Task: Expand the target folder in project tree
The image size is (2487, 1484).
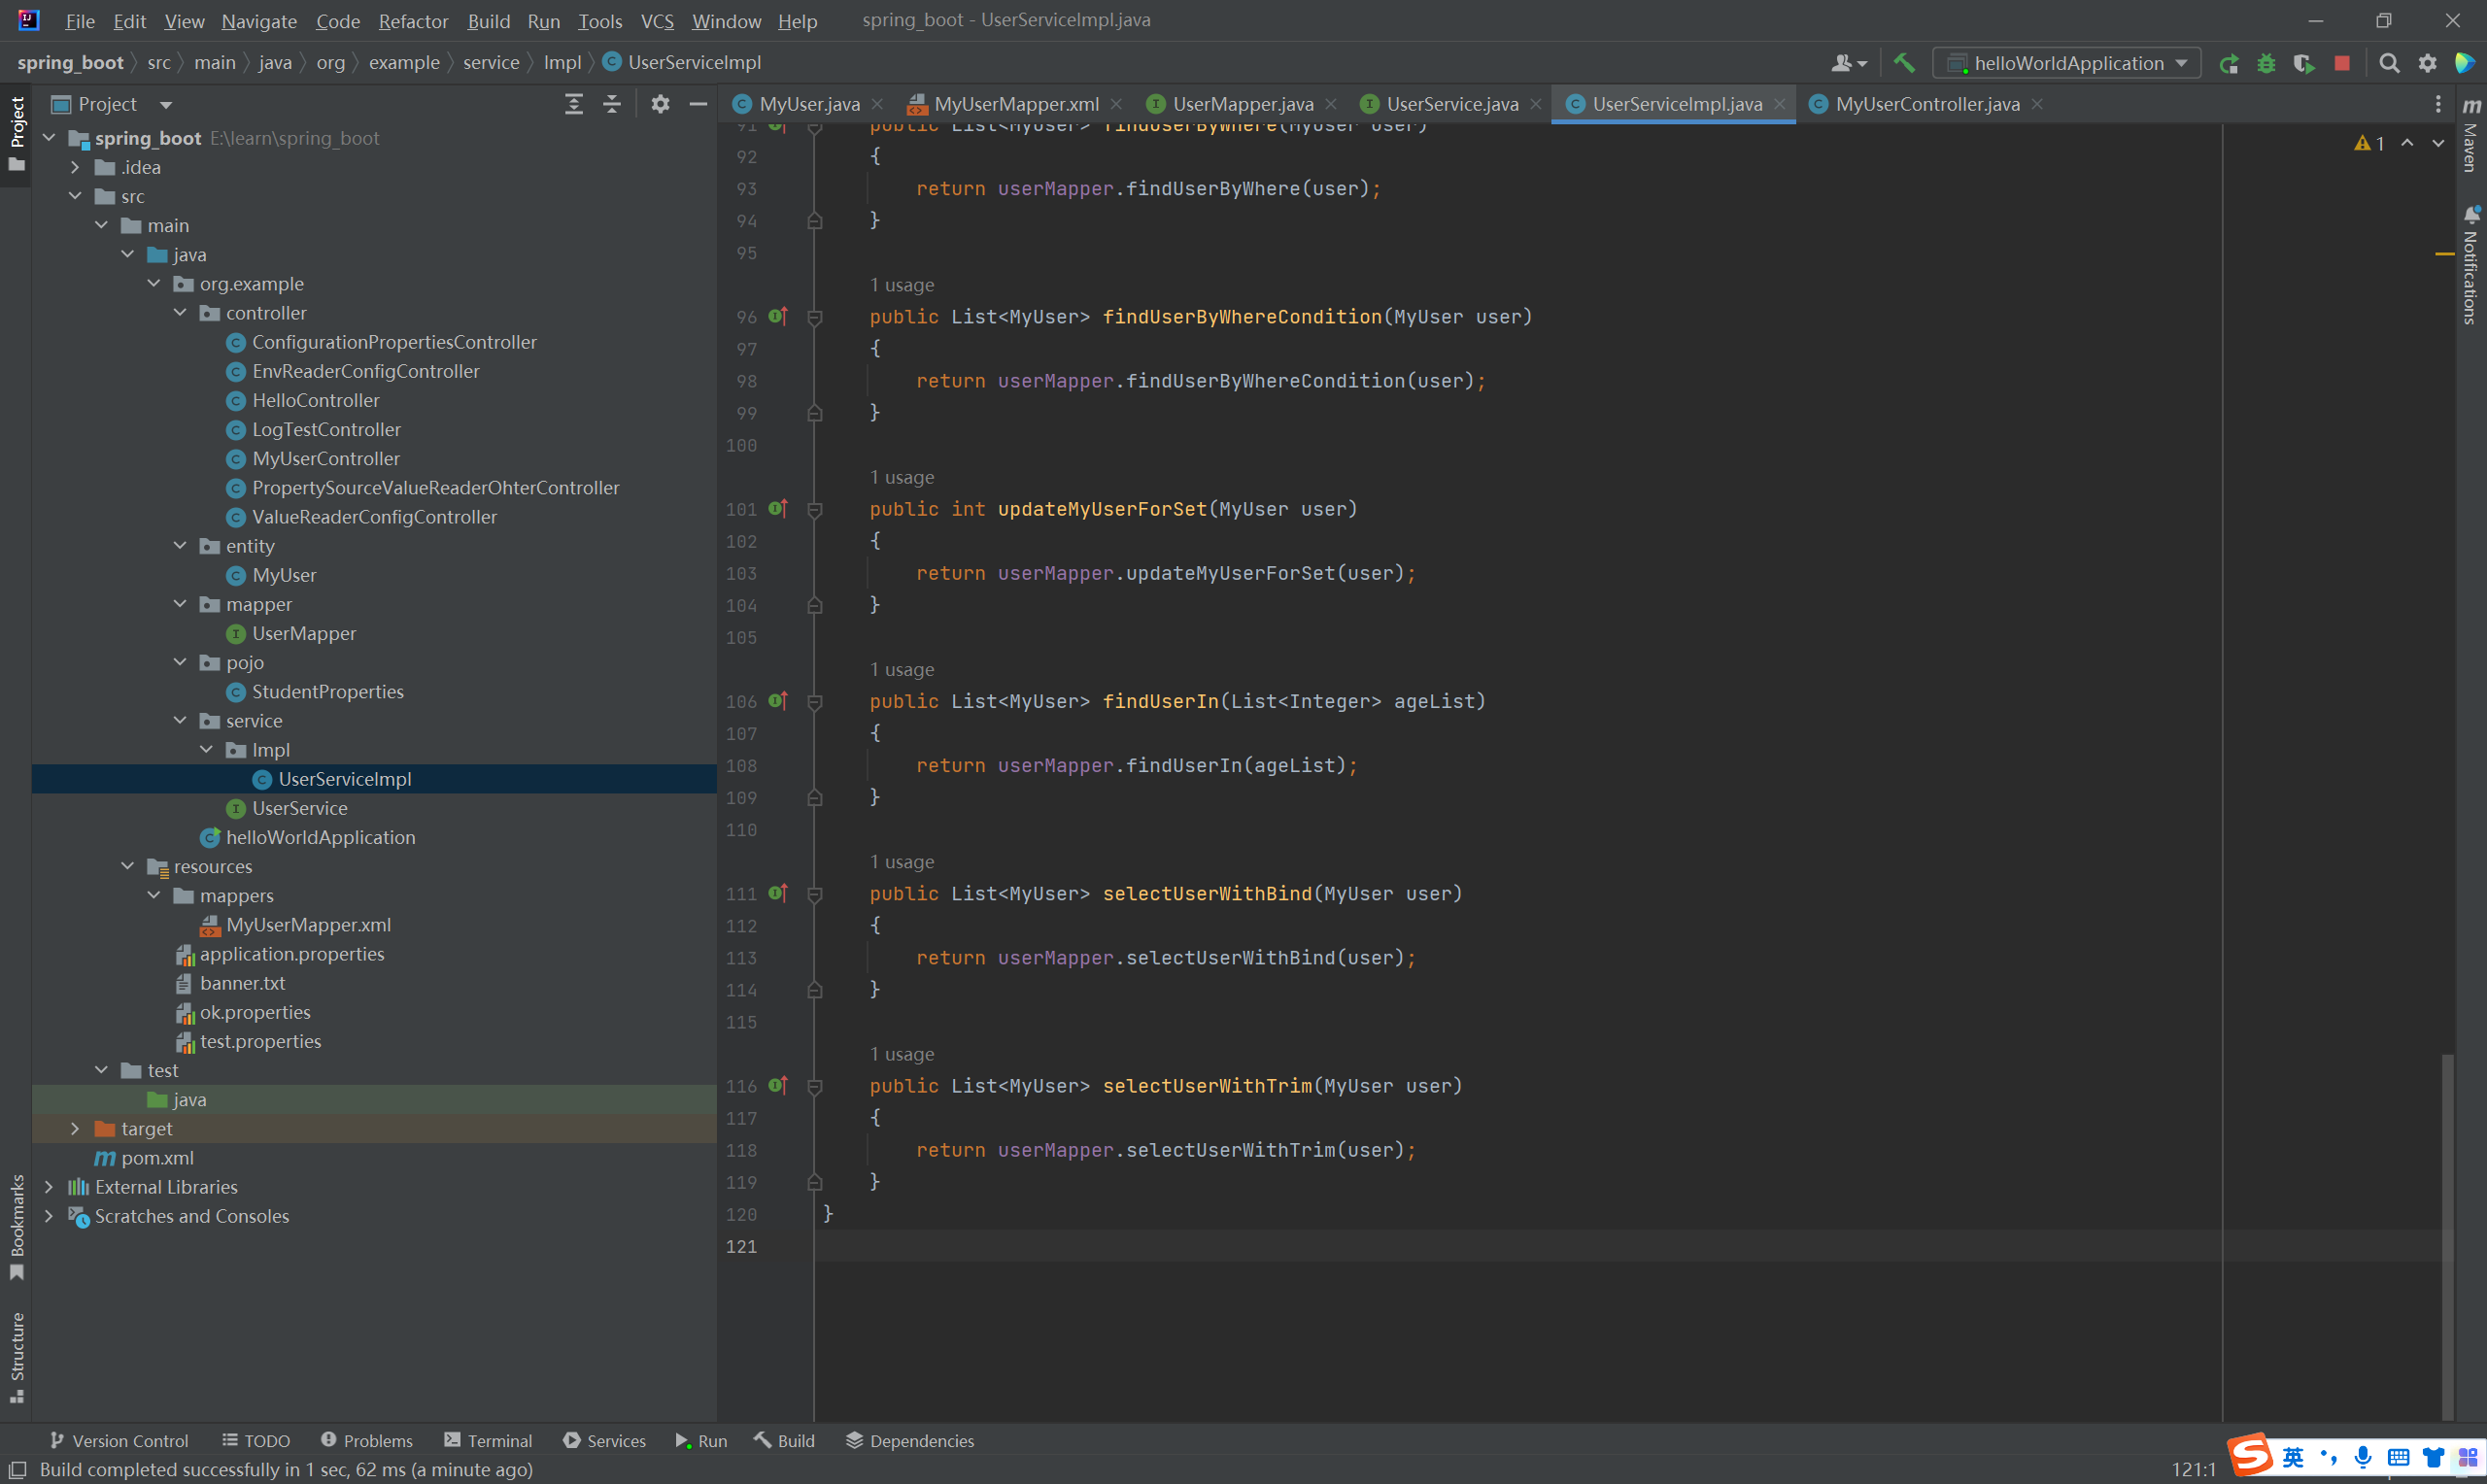Action: tap(75, 1128)
